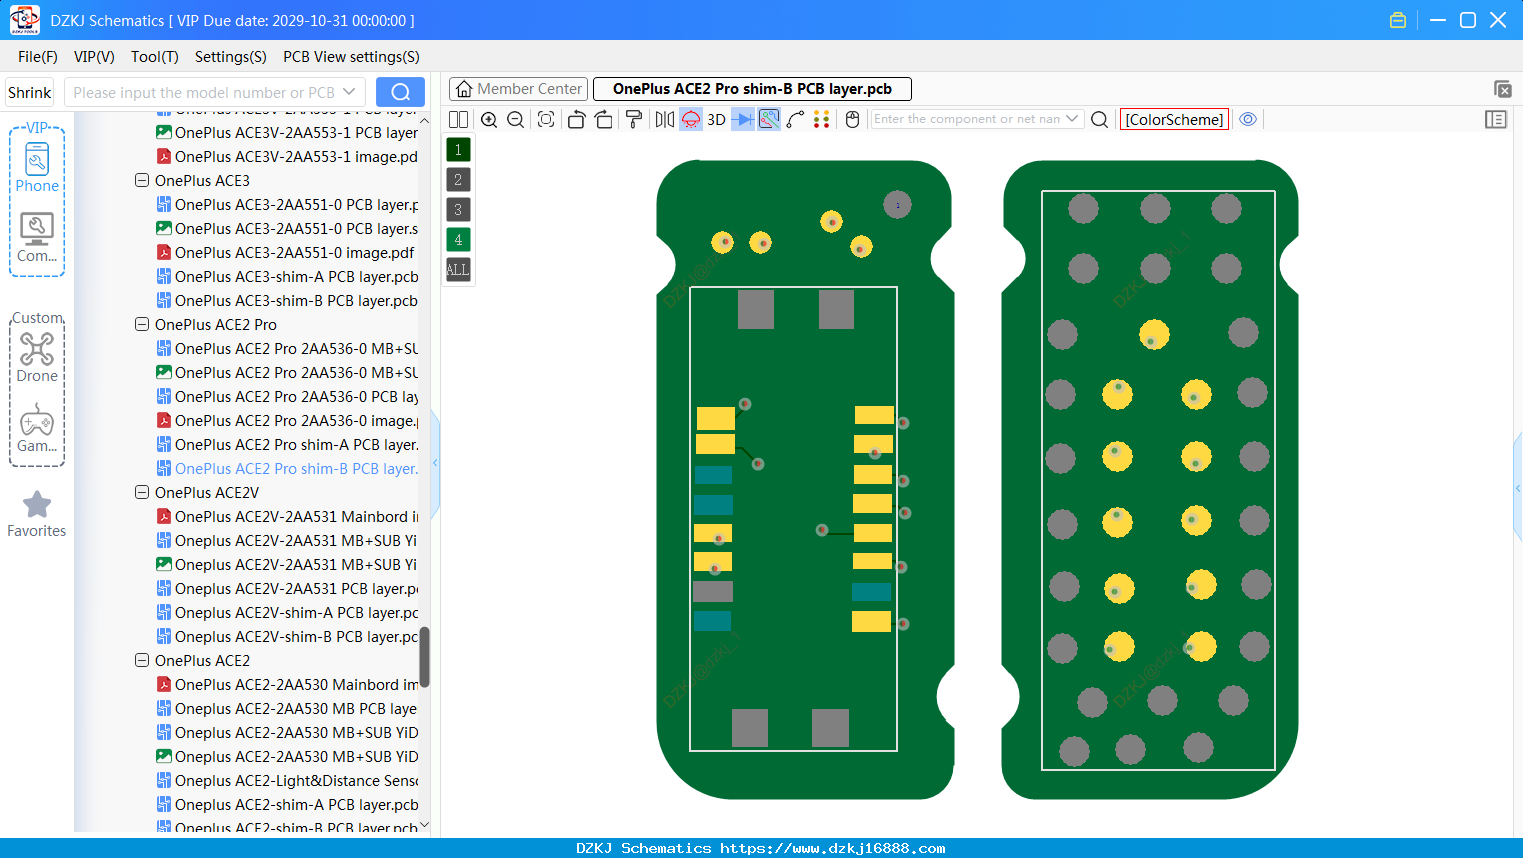Collapse the OnePlus ACE2V tree node

pyautogui.click(x=142, y=493)
